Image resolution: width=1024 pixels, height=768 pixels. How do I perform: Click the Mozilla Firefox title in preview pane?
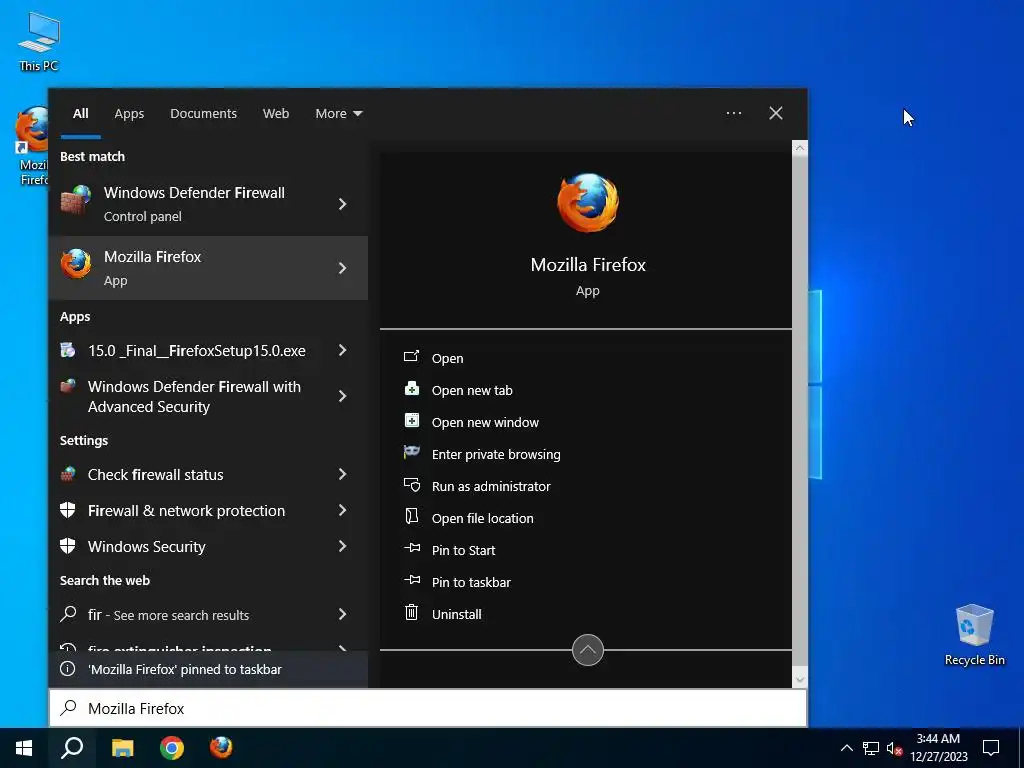(x=588, y=264)
